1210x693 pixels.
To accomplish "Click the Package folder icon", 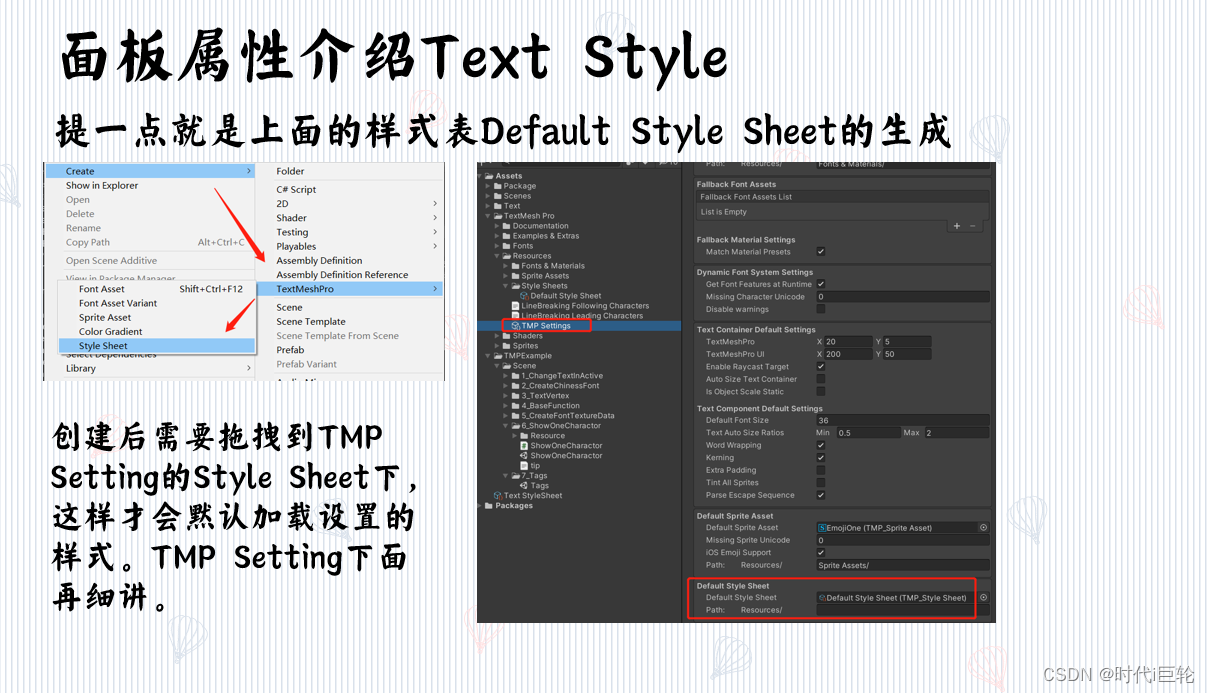I will click(x=498, y=186).
